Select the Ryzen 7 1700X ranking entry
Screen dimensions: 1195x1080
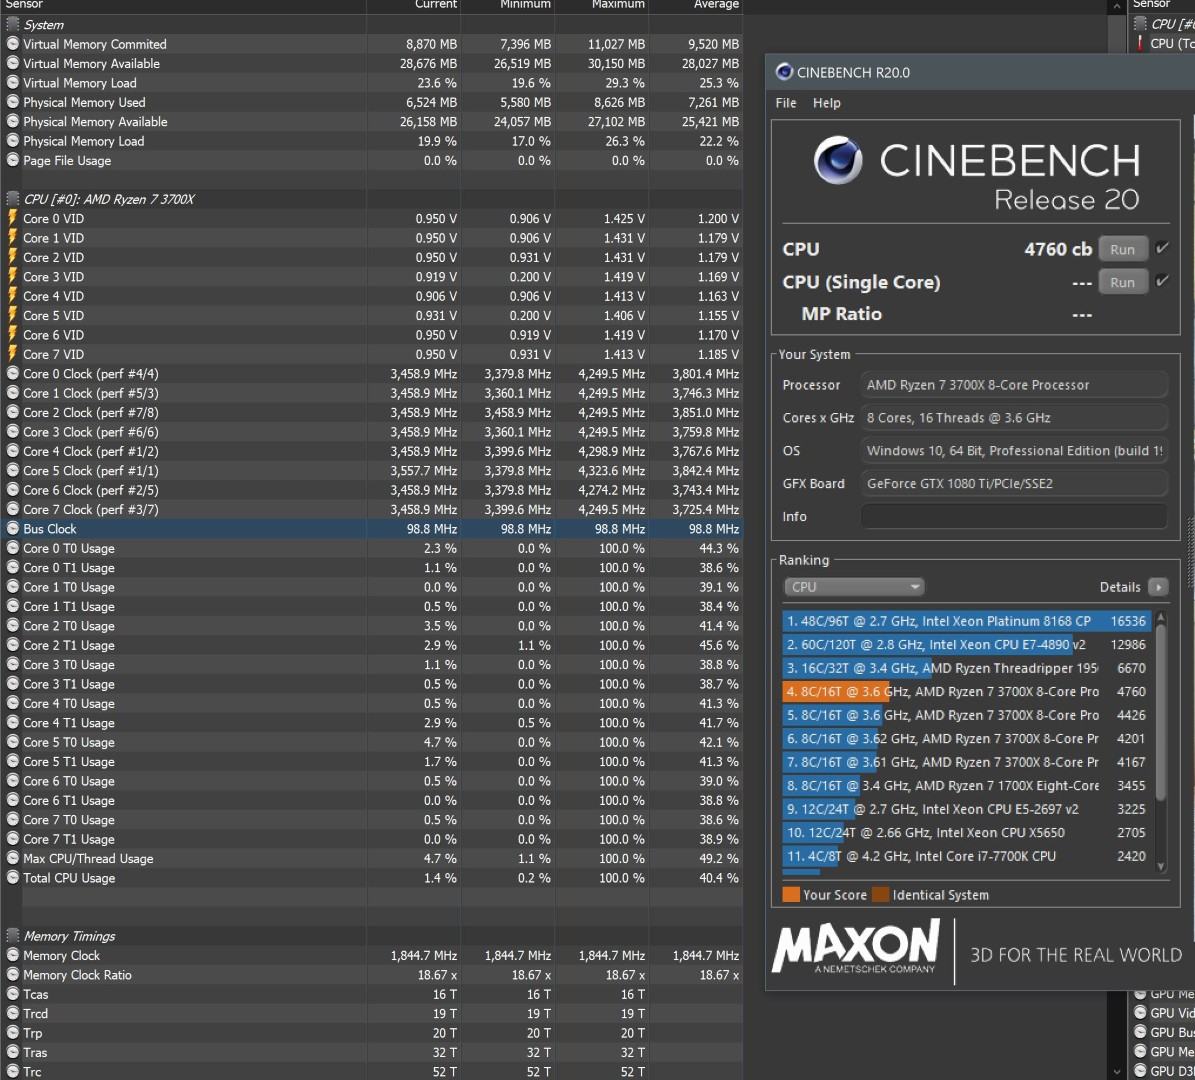tap(965, 786)
